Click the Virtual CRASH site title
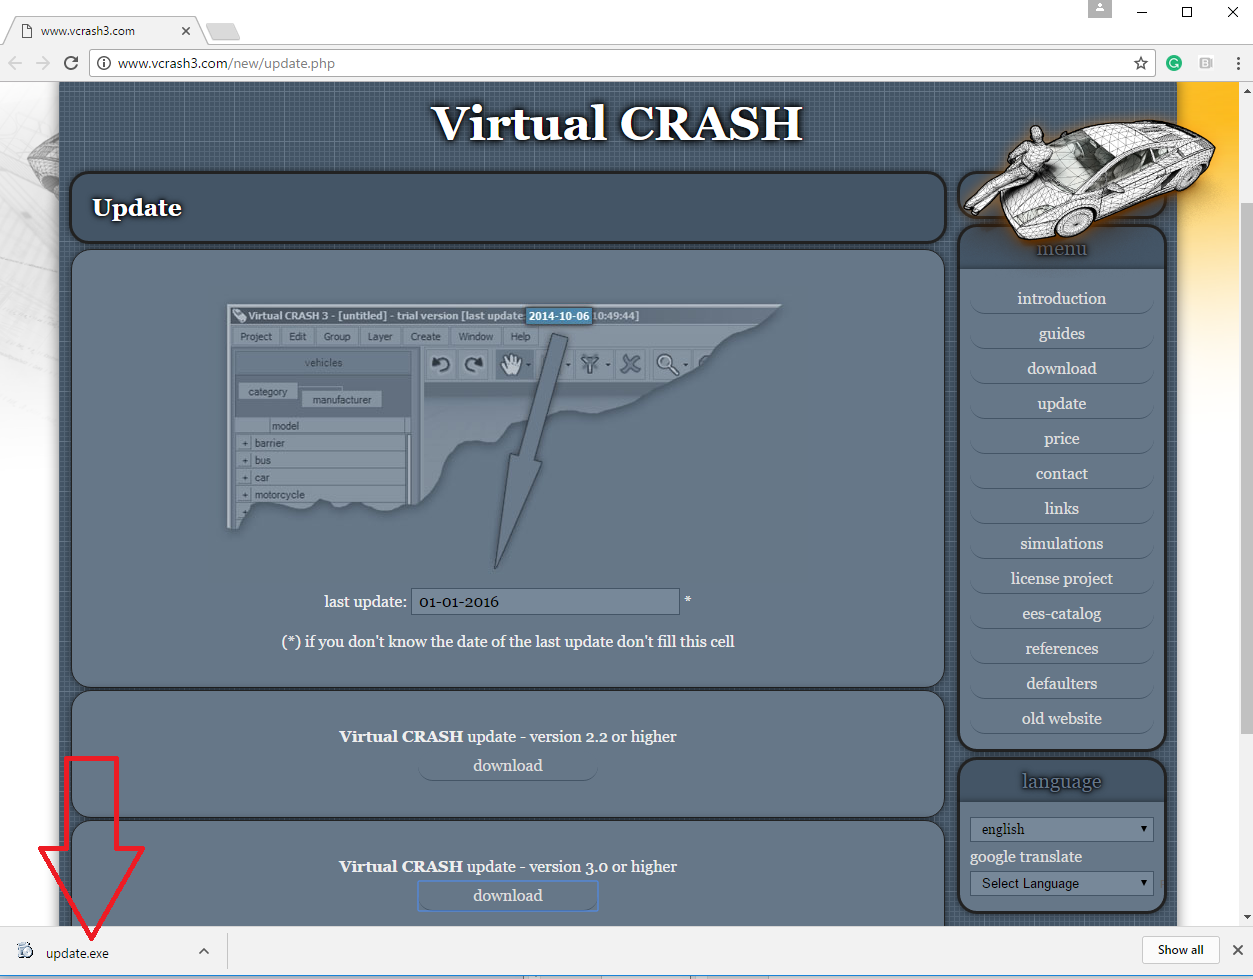Viewport: 1253px width, 979px height. pos(617,123)
